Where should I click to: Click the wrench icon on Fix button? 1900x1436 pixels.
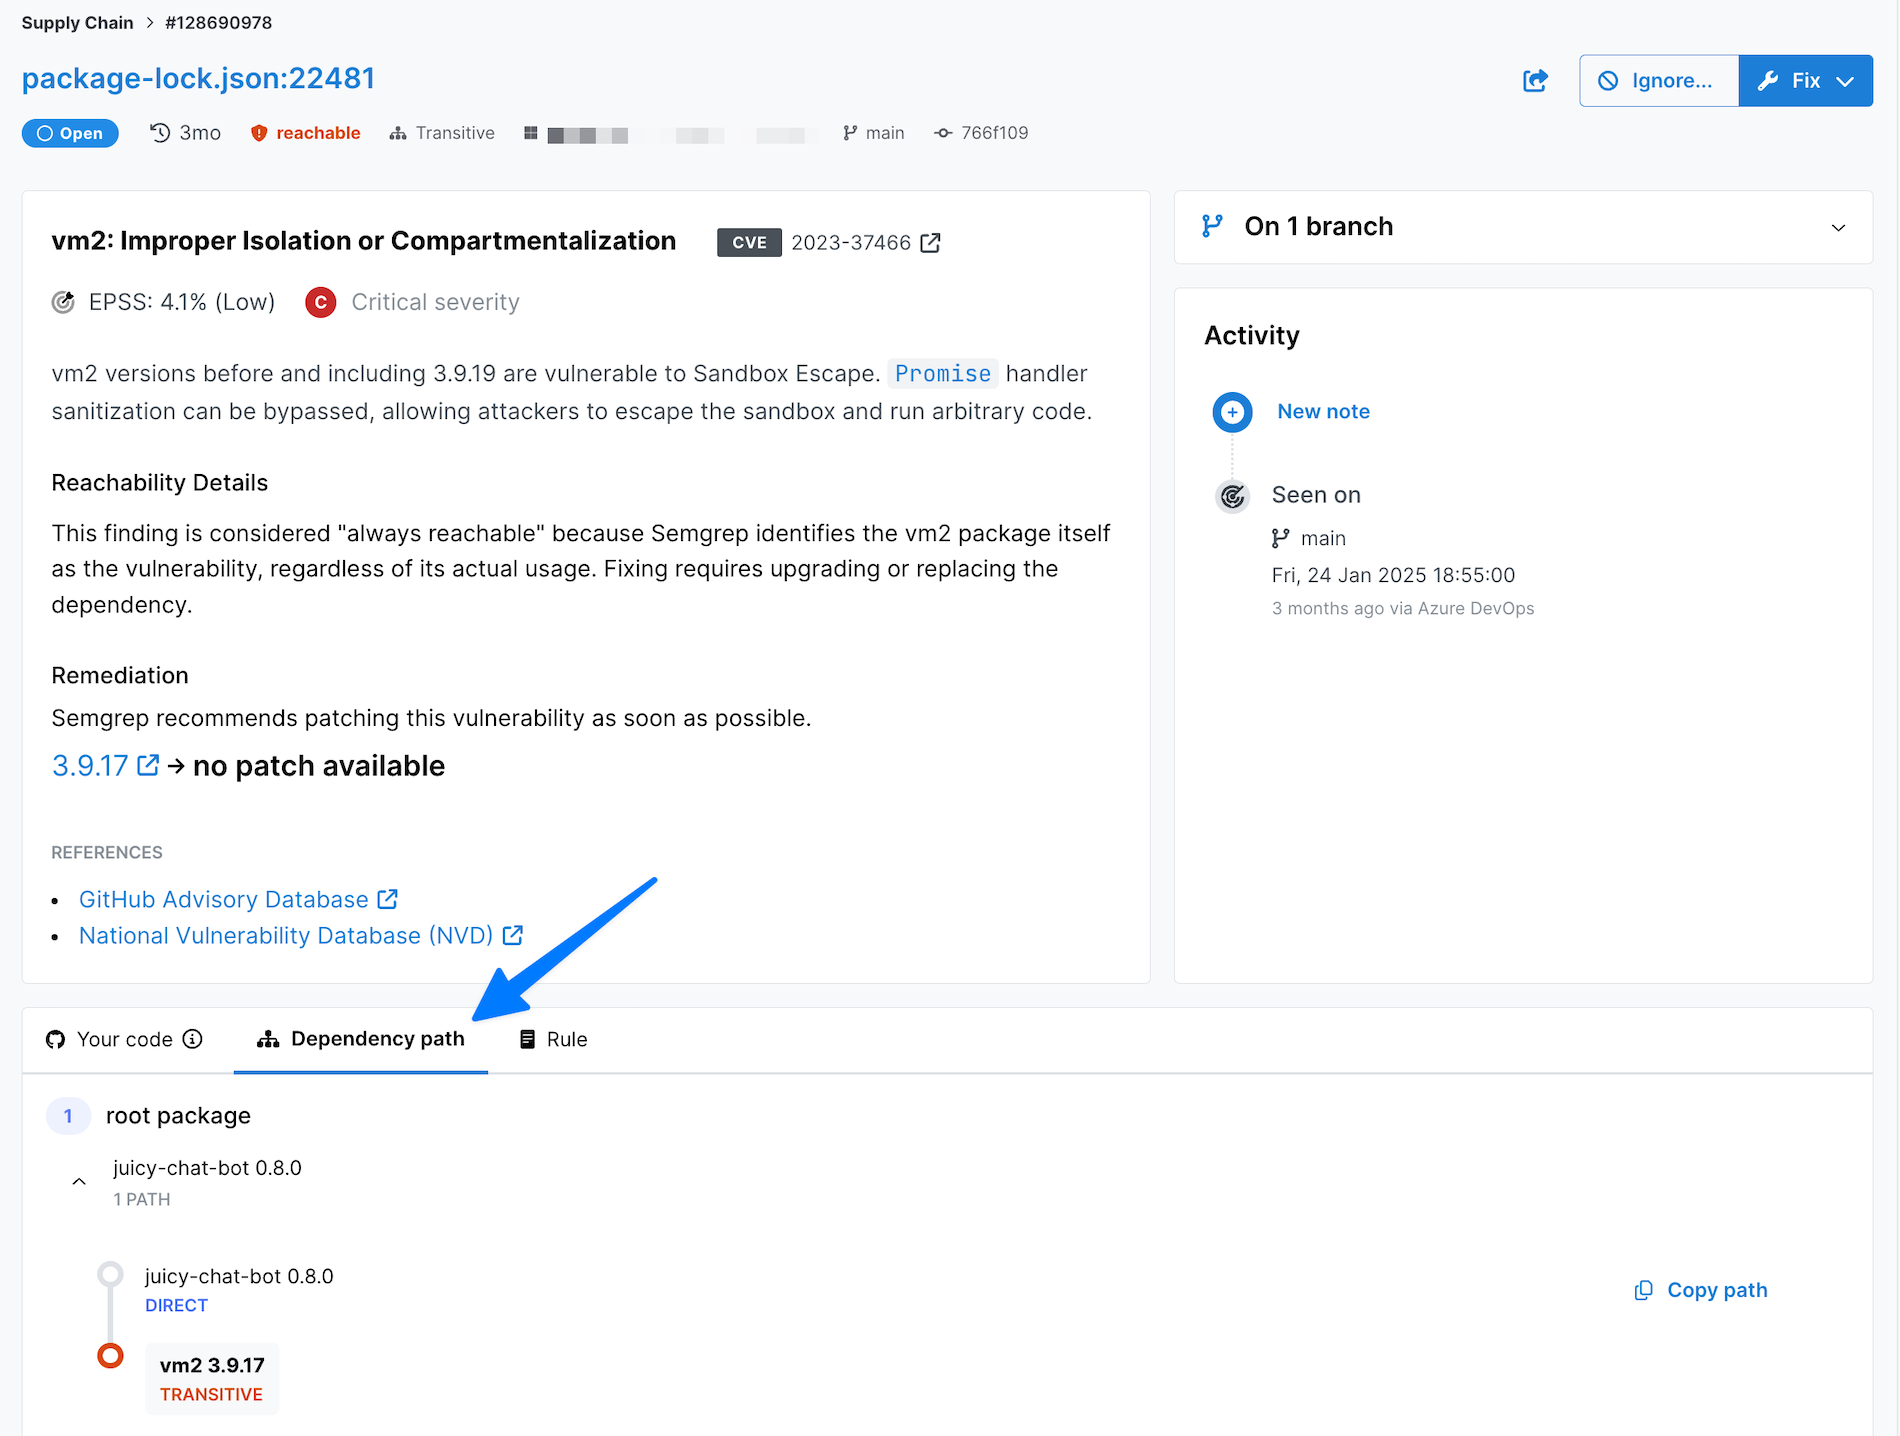click(x=1768, y=81)
